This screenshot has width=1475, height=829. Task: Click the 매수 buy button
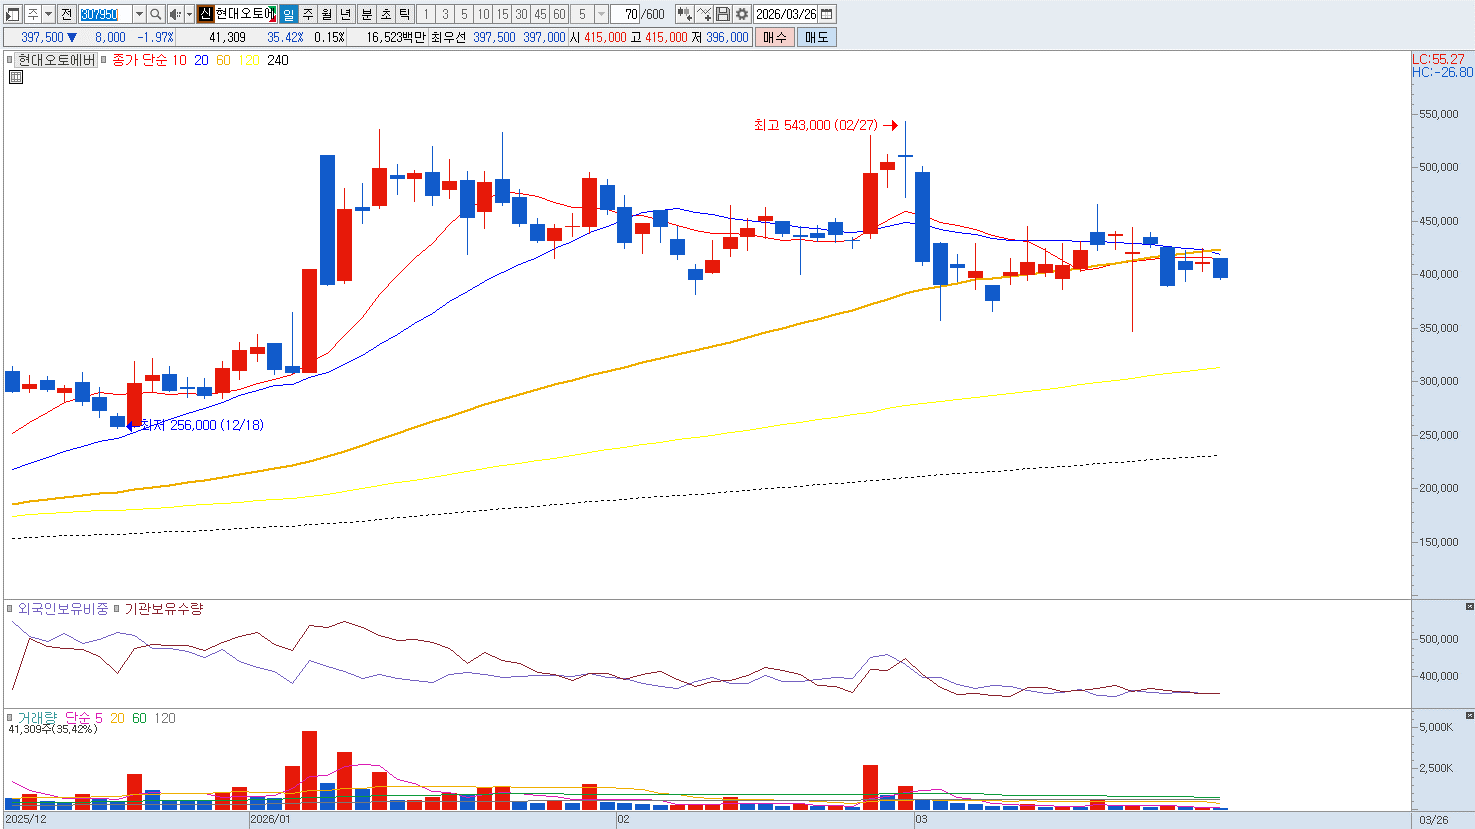[x=775, y=37]
